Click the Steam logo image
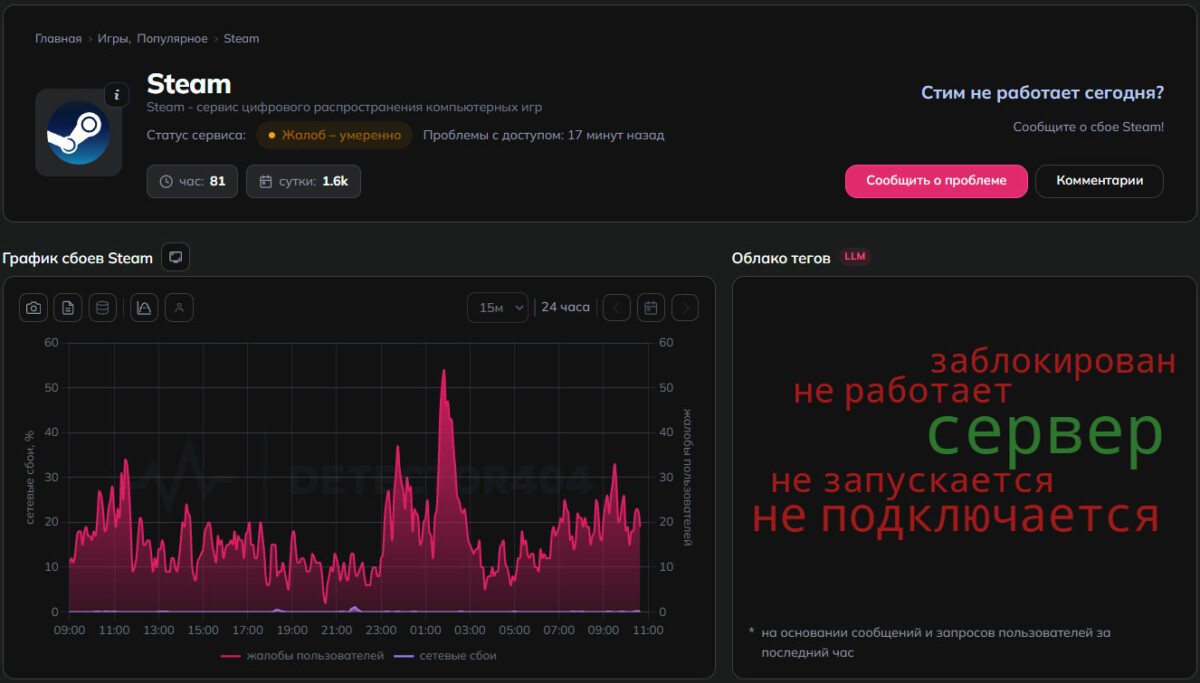Screen dimensions: 1200x683 [78, 132]
